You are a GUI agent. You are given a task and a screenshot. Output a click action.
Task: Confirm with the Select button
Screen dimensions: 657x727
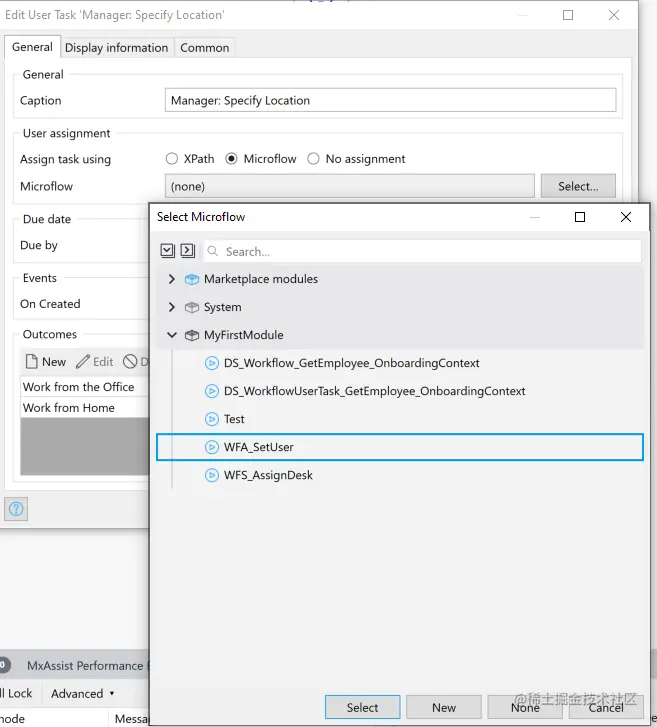pyautogui.click(x=363, y=708)
